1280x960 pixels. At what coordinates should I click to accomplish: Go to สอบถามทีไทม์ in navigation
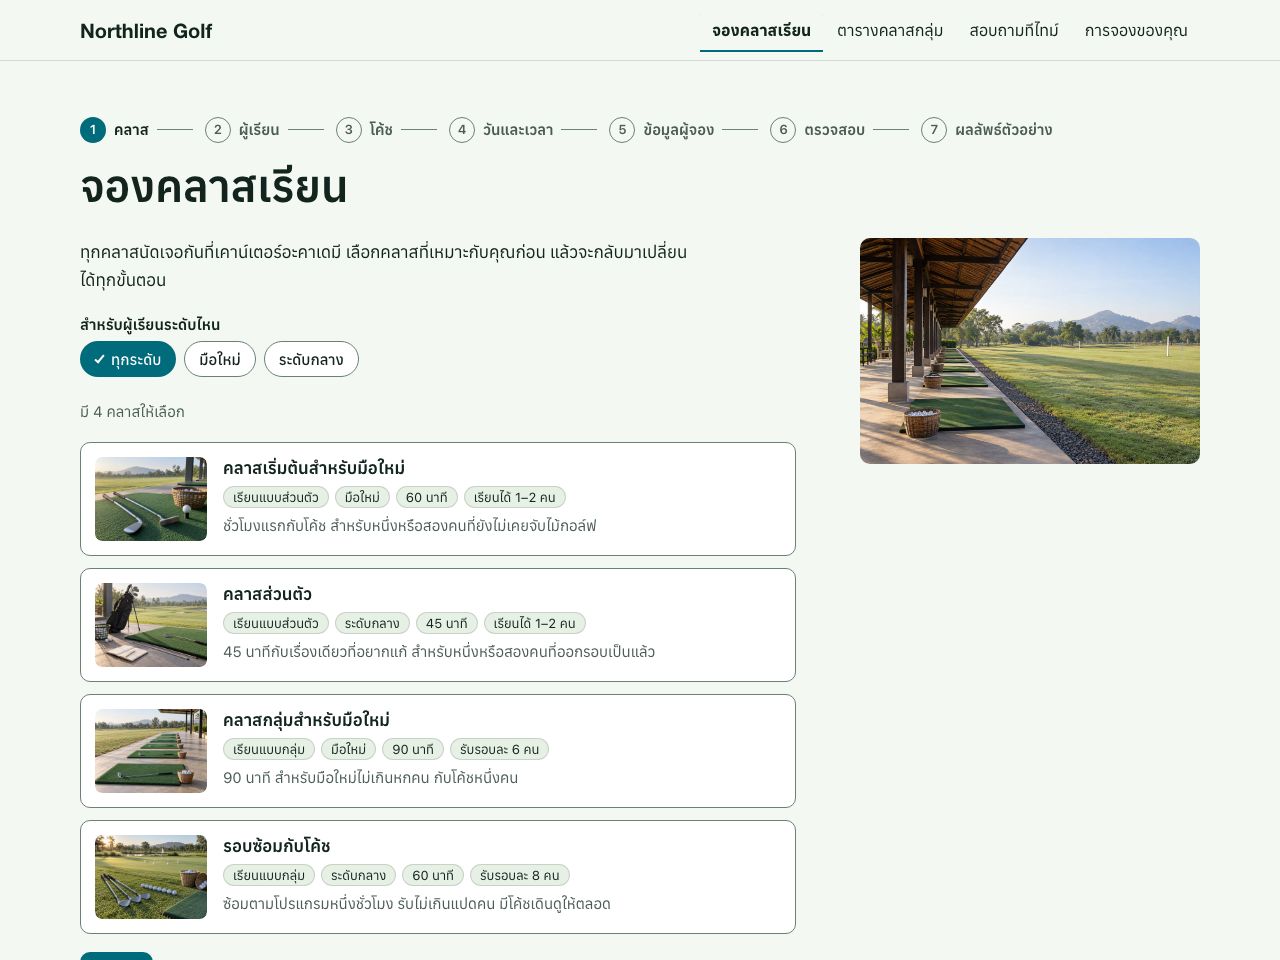1014,31
